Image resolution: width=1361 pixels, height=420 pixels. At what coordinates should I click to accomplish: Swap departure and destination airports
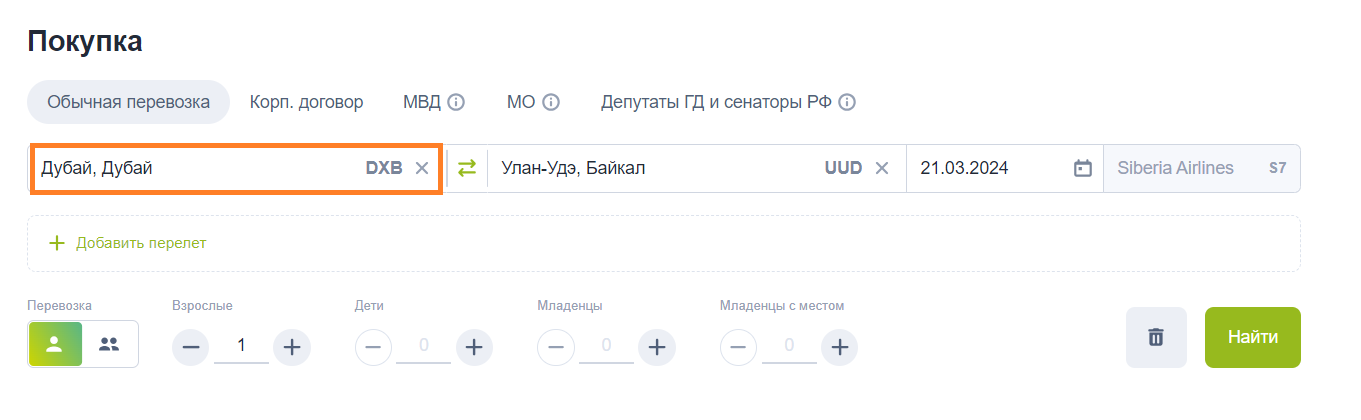(467, 168)
